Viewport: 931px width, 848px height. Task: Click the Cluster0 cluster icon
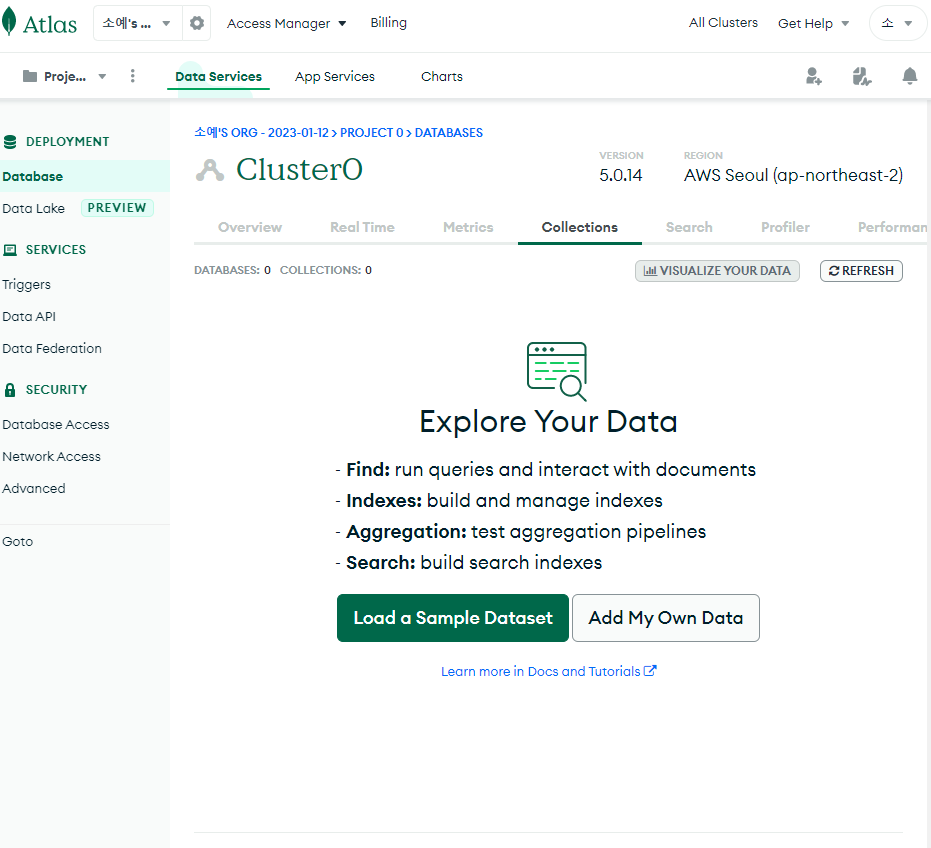click(x=210, y=170)
